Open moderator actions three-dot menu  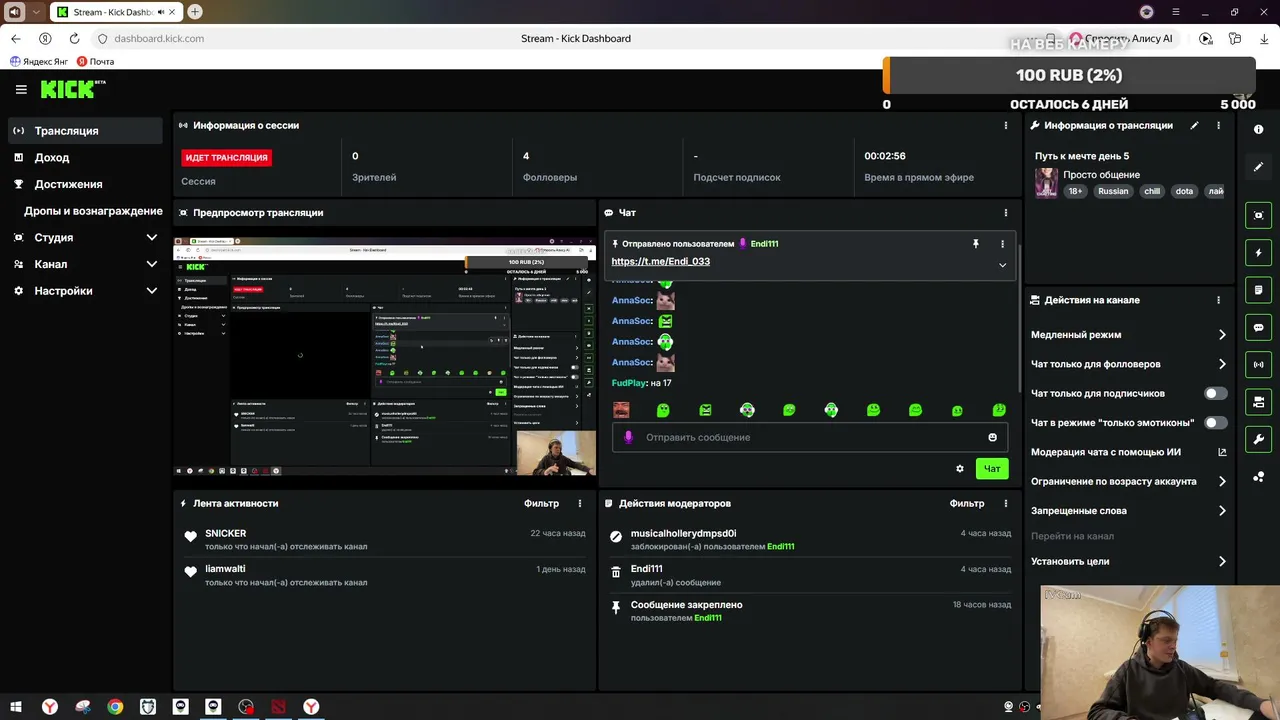1006,503
